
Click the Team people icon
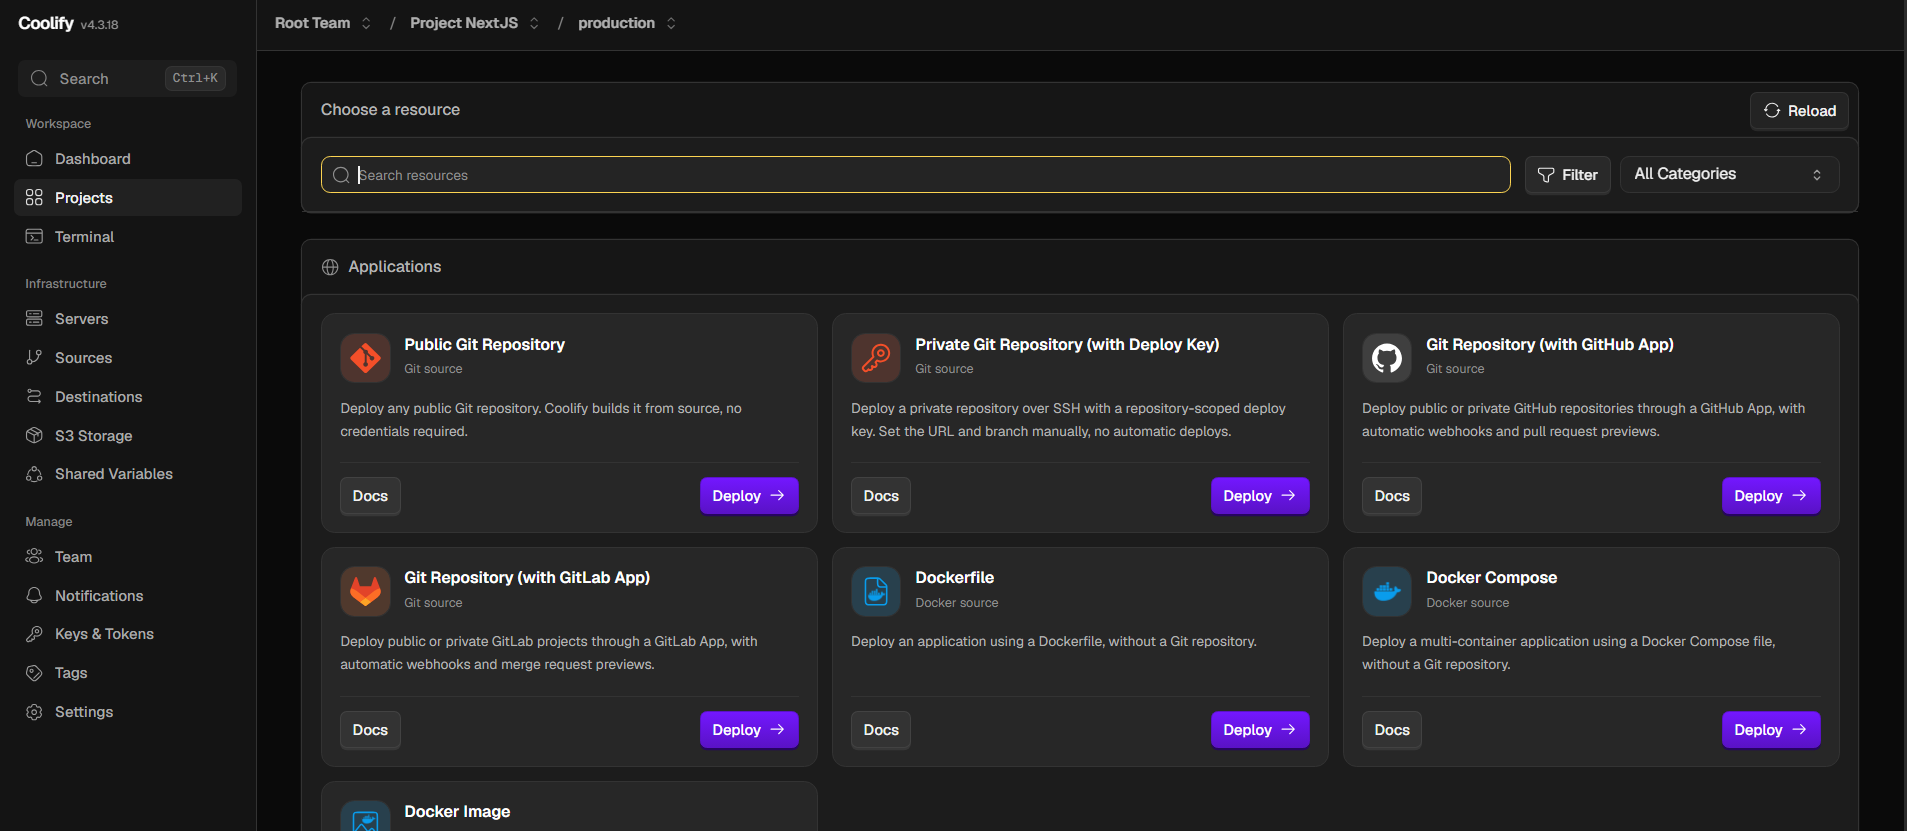(34, 557)
